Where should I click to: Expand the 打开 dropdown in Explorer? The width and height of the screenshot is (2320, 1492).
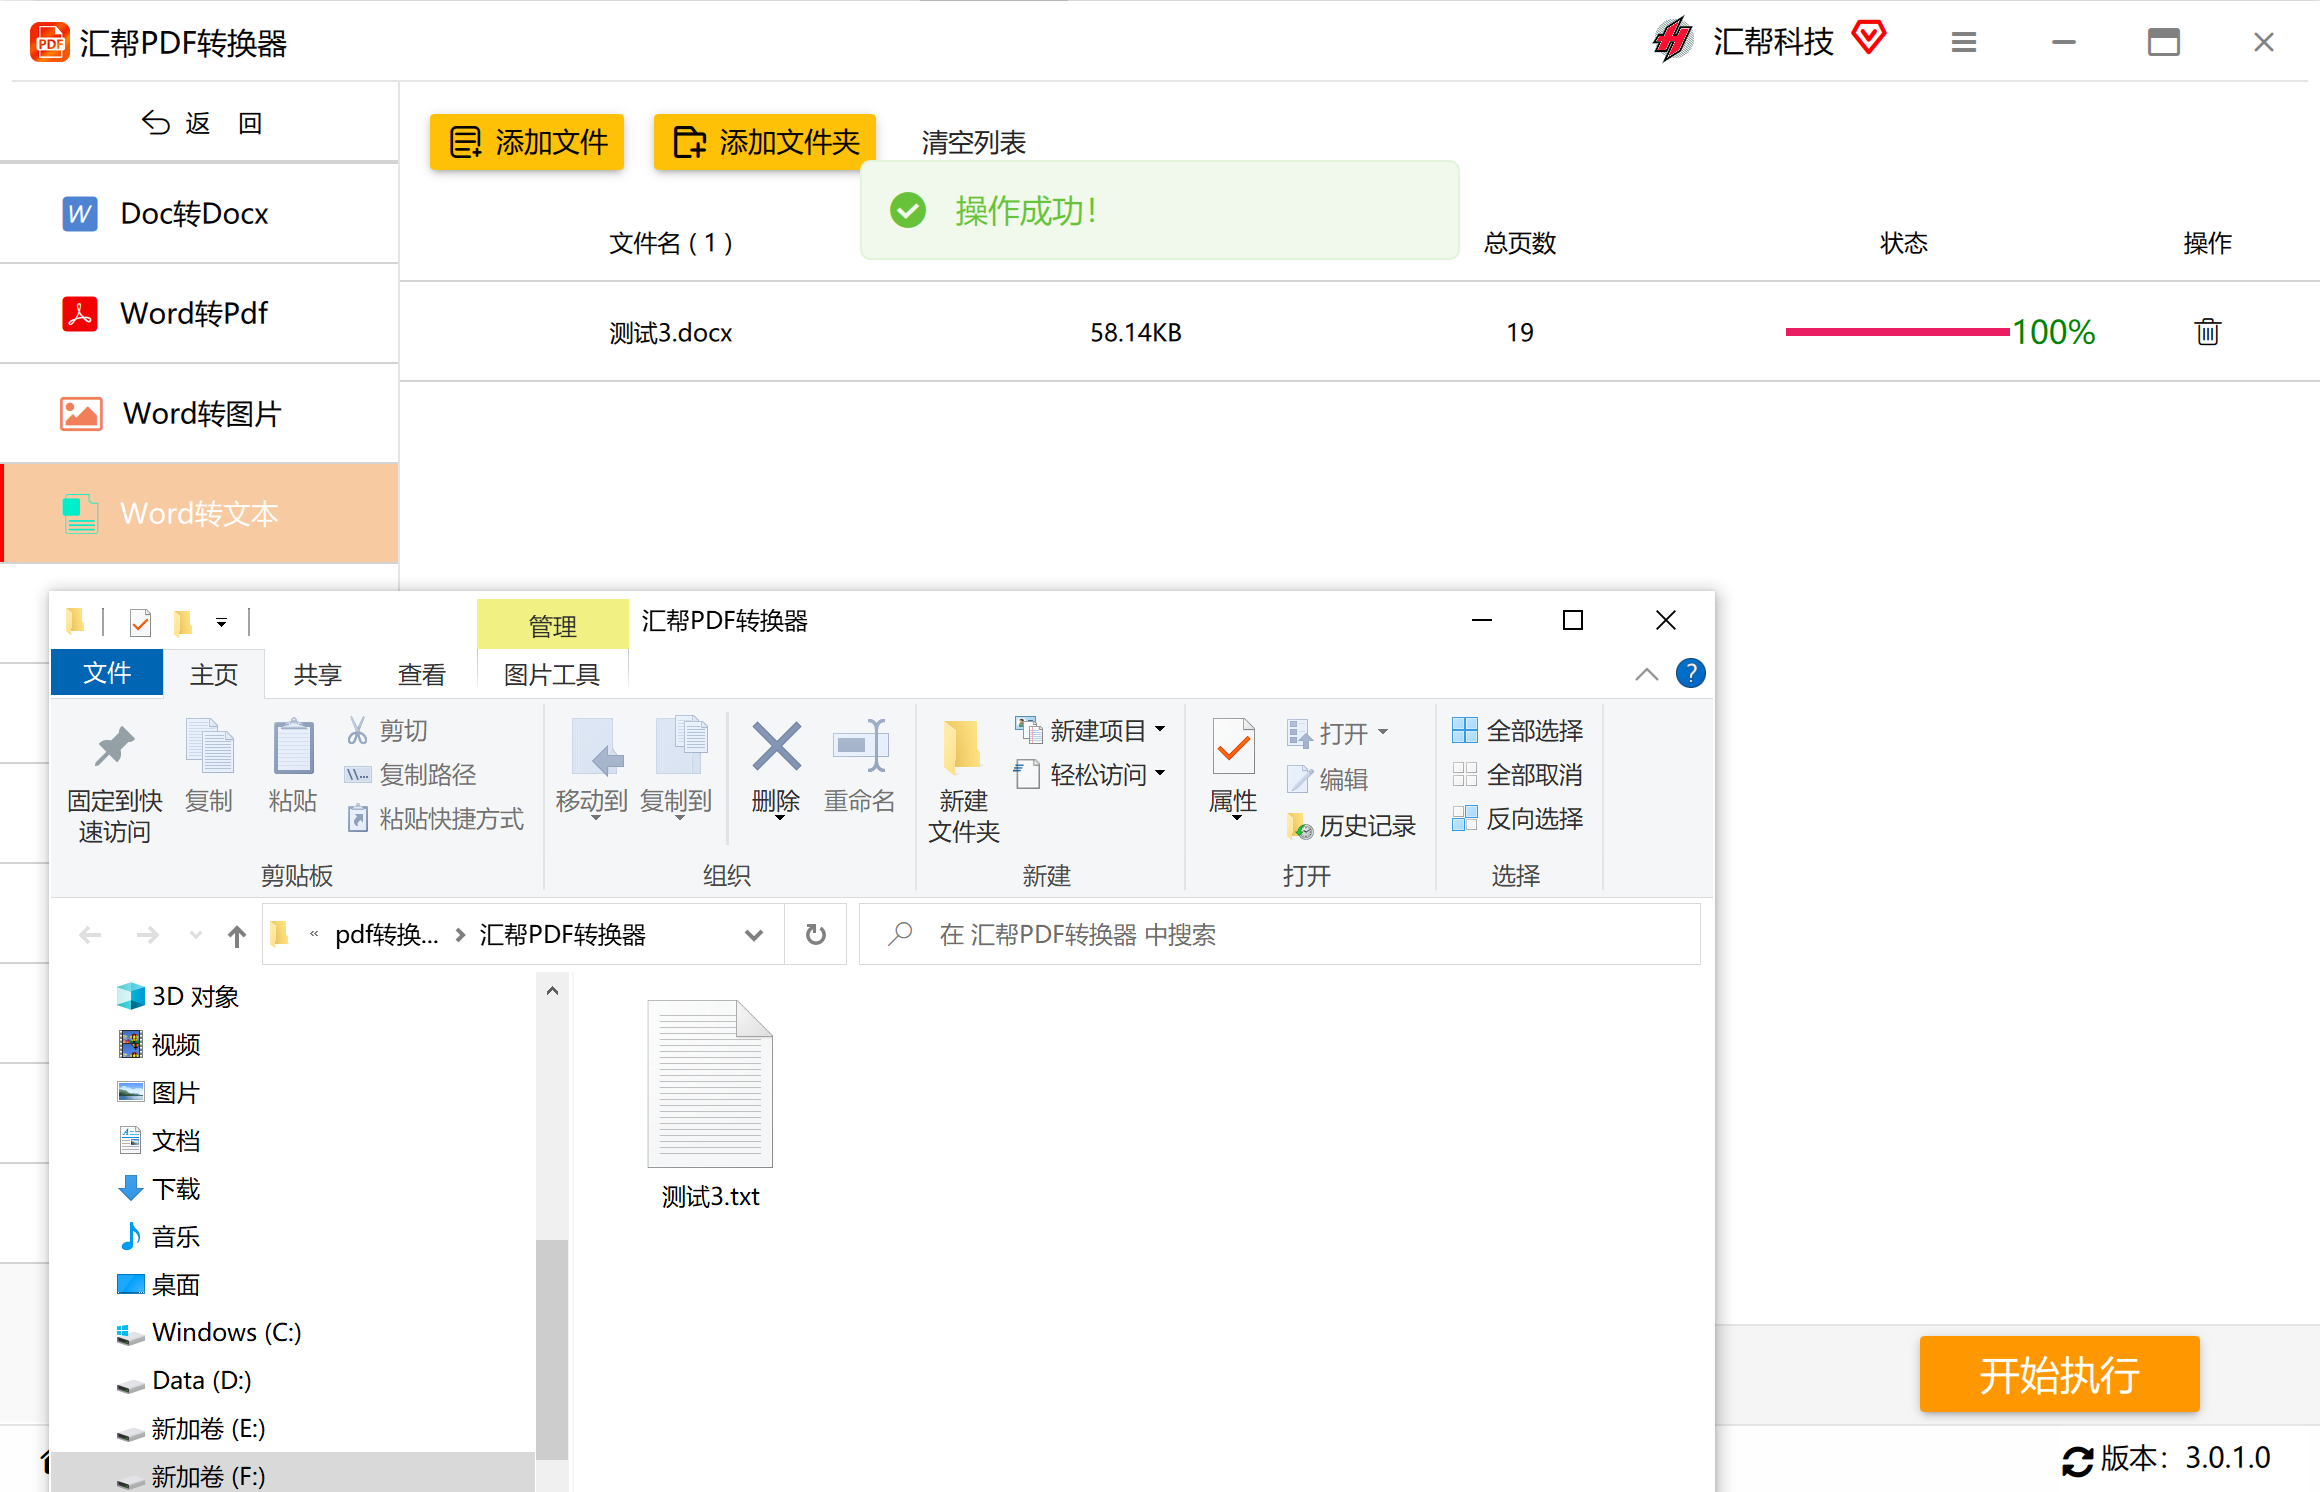point(1383,733)
